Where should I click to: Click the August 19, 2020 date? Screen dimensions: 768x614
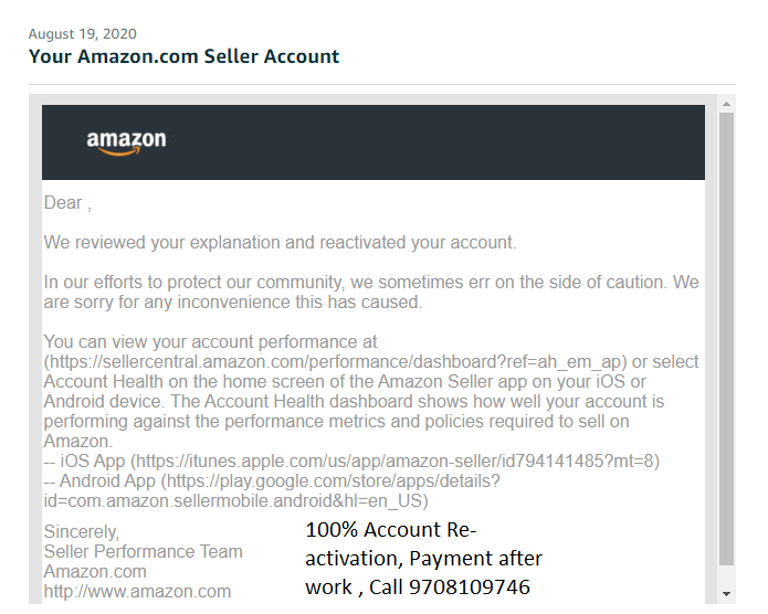tap(83, 34)
